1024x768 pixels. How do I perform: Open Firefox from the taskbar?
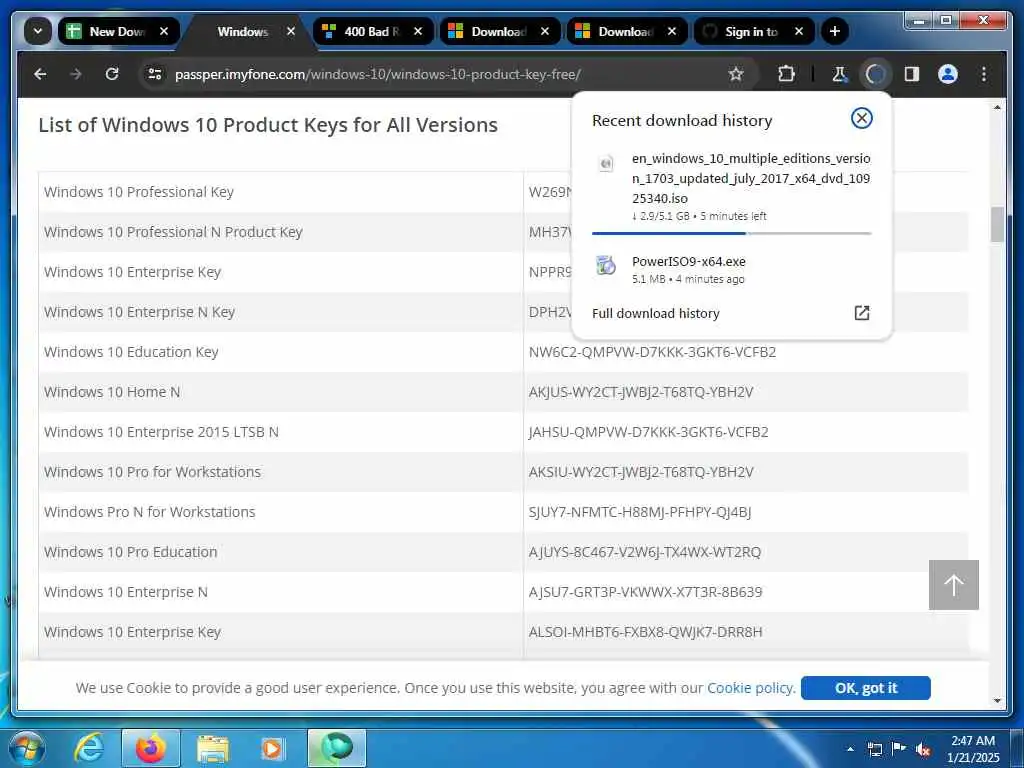coord(151,748)
